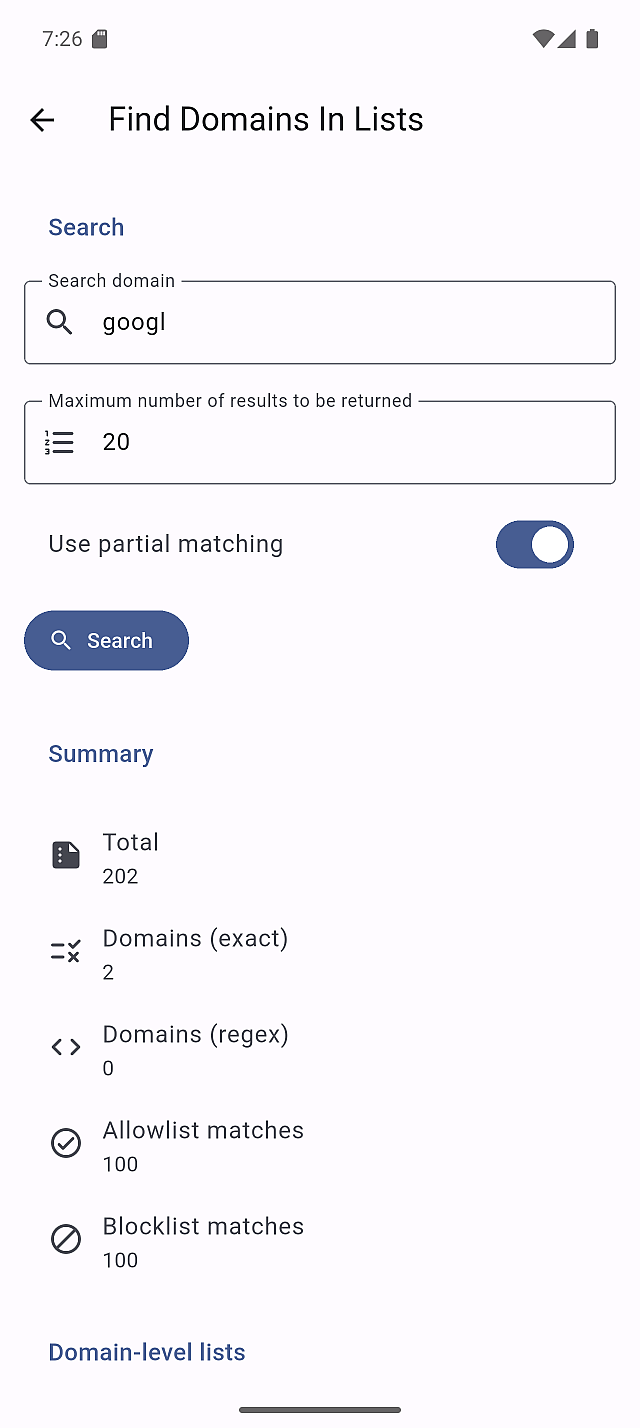Select the Total 202 summary row
640x1428 pixels.
point(320,858)
